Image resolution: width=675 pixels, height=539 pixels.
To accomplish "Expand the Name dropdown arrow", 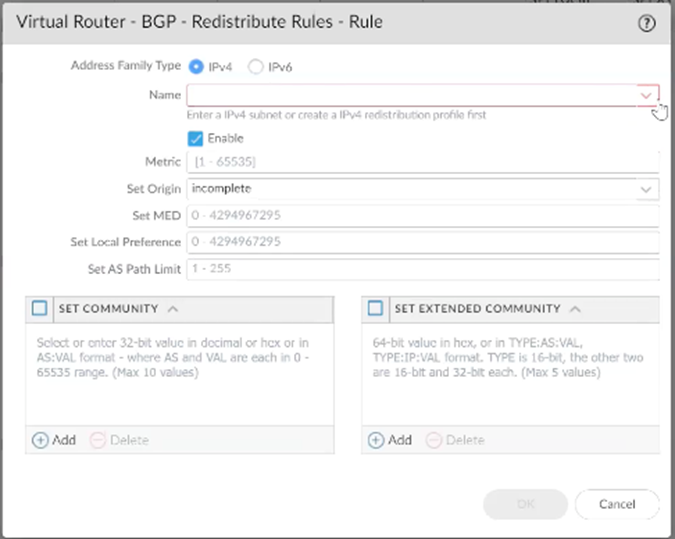I will (x=647, y=95).
